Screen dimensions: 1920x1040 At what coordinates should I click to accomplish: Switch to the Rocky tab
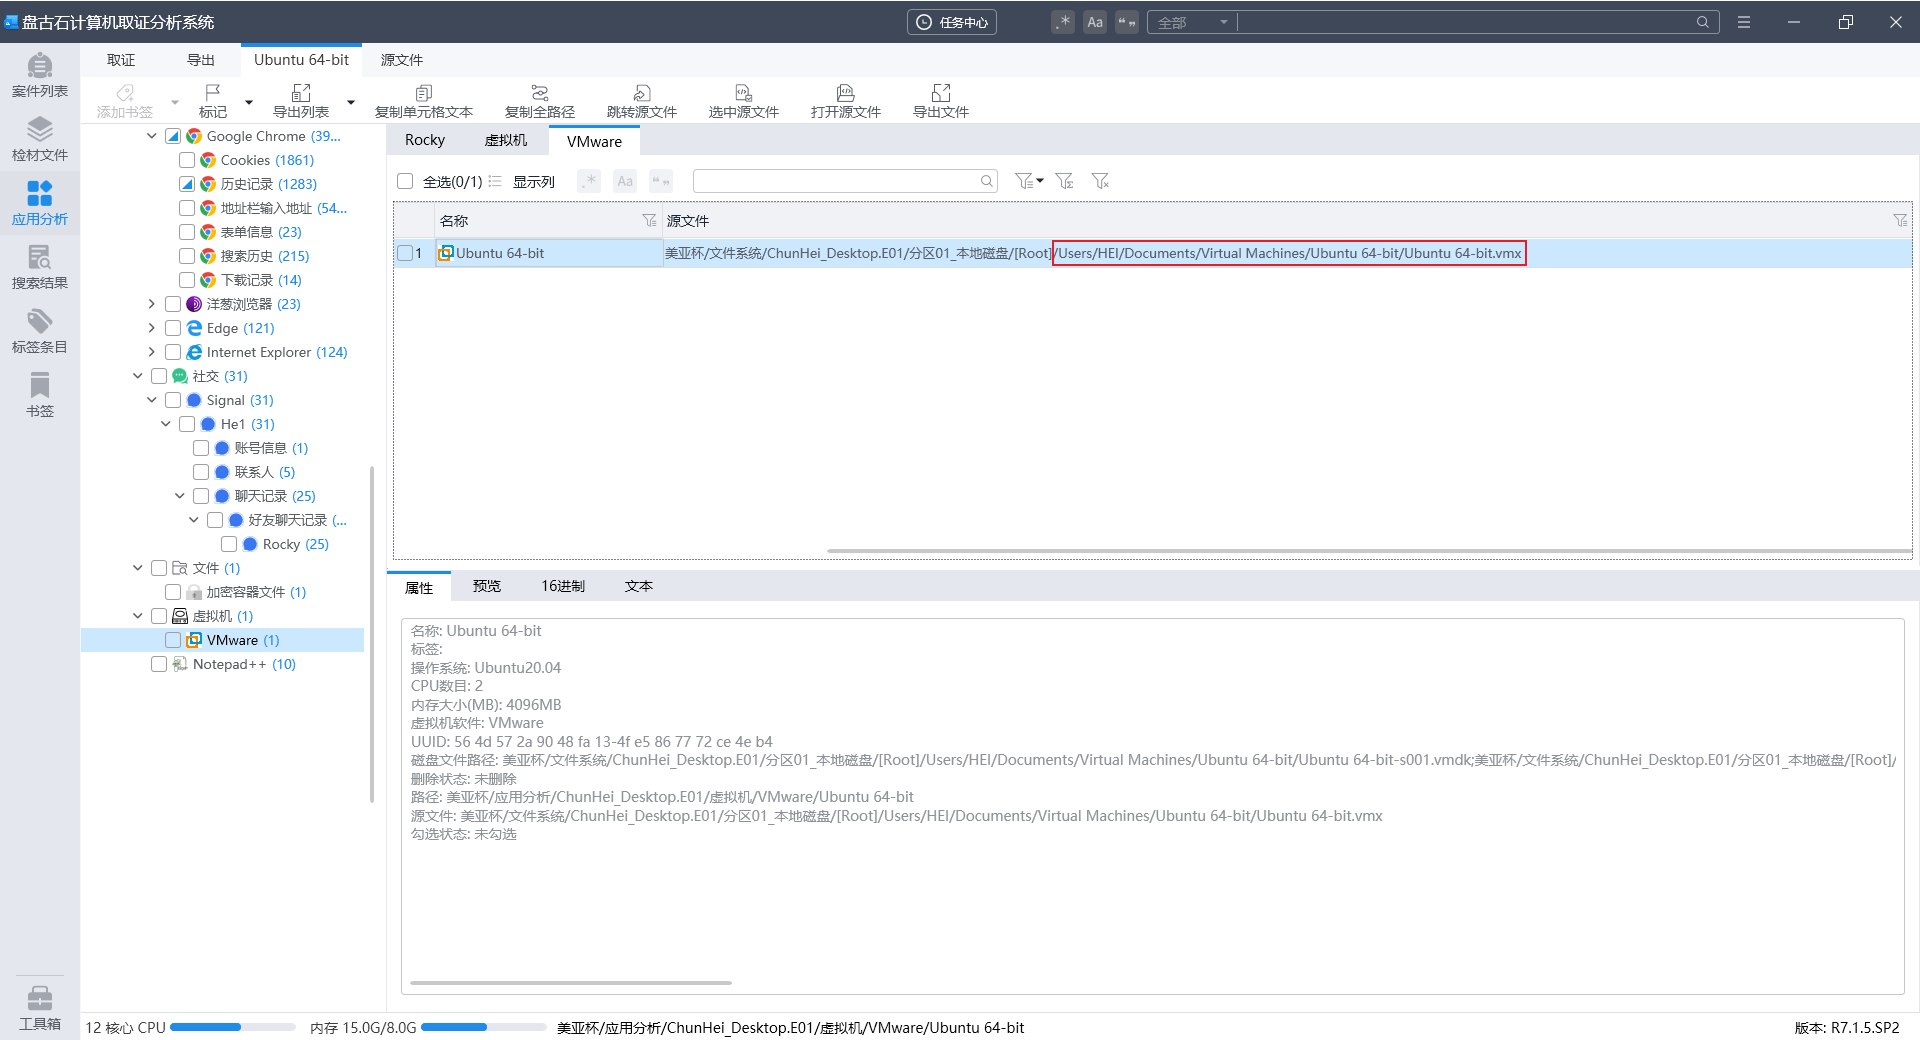(424, 140)
